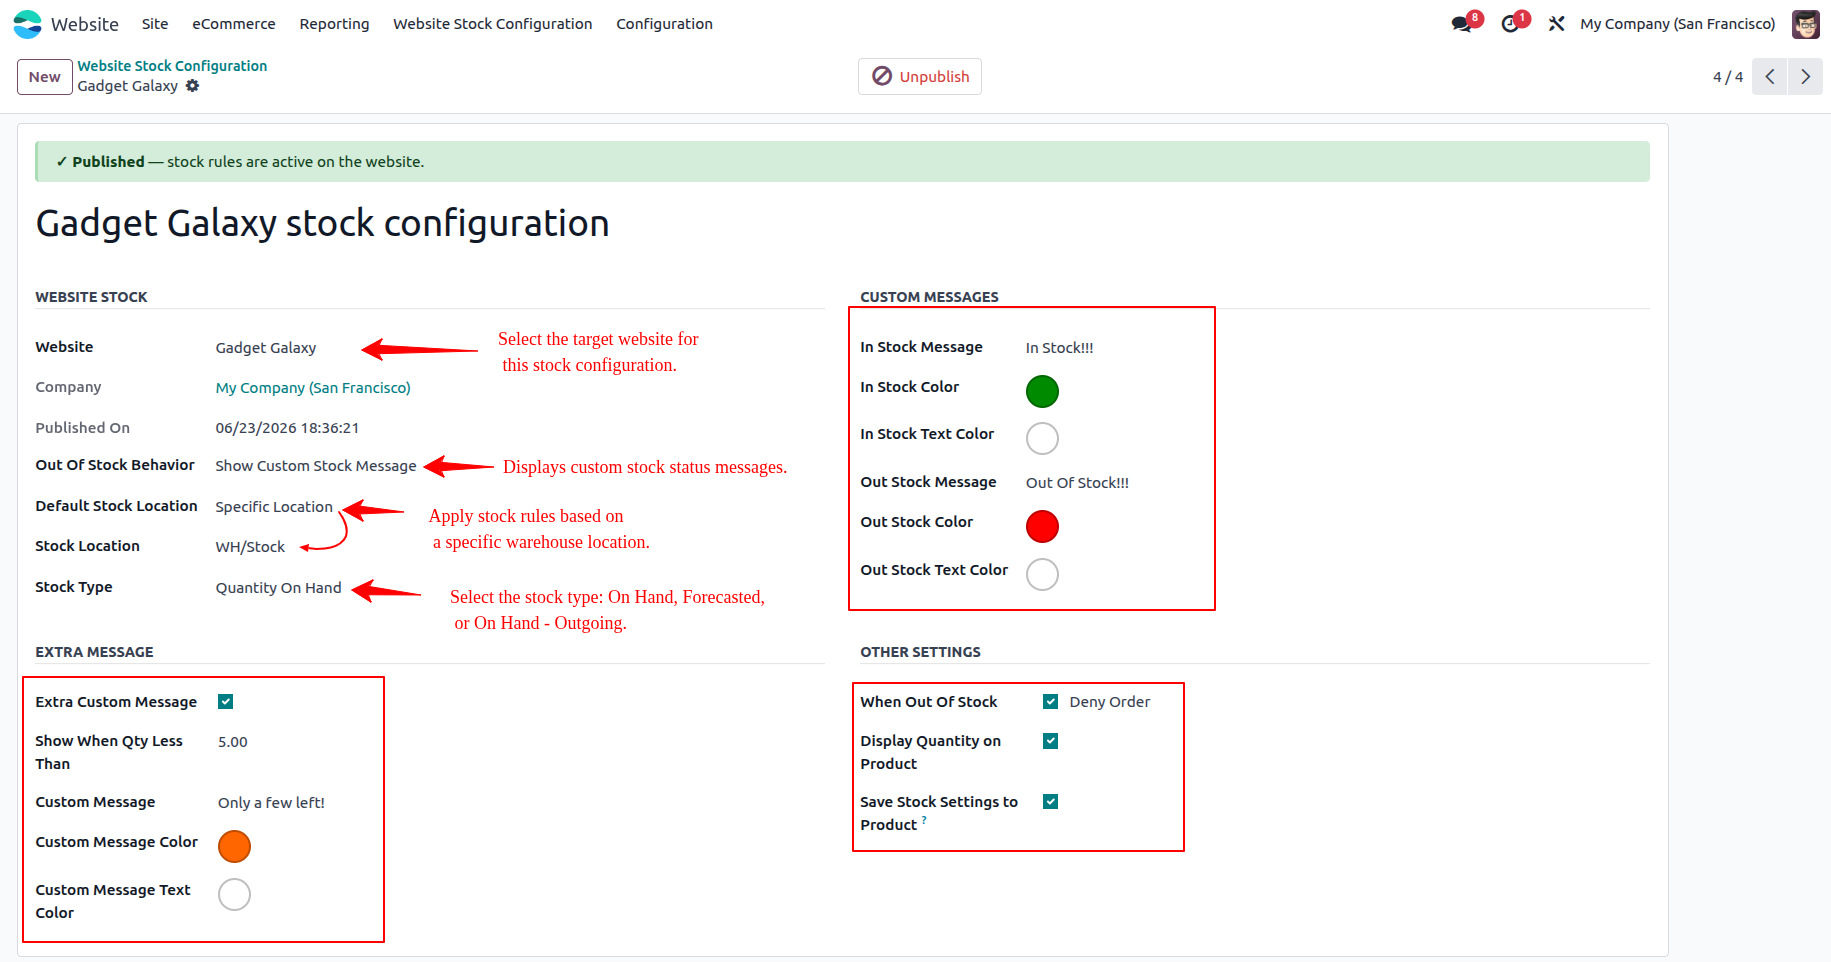Viewport: 1831px width, 962px height.
Task: Pick the orange Custom Message Color swatch
Action: point(234,846)
